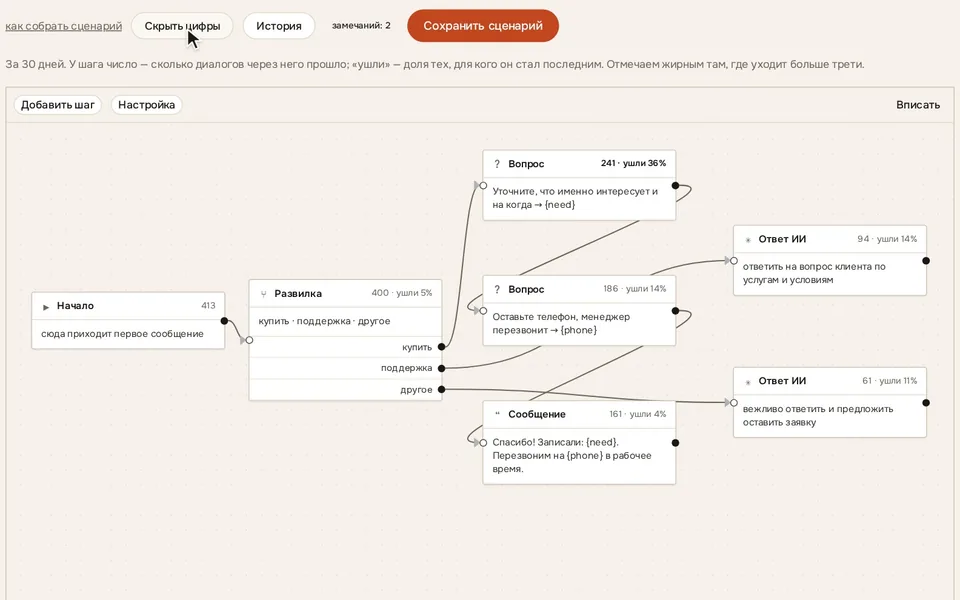Click text 'ответить на вопрос клиента по услугам'

click(x=814, y=273)
